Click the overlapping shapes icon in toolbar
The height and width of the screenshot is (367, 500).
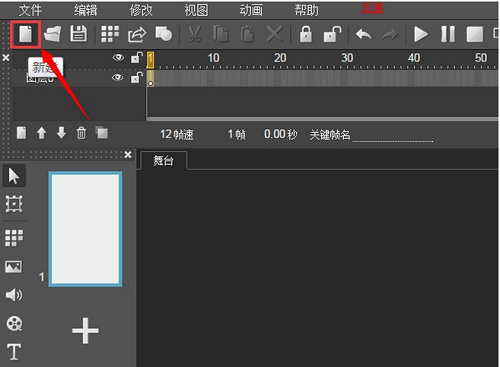(x=164, y=34)
